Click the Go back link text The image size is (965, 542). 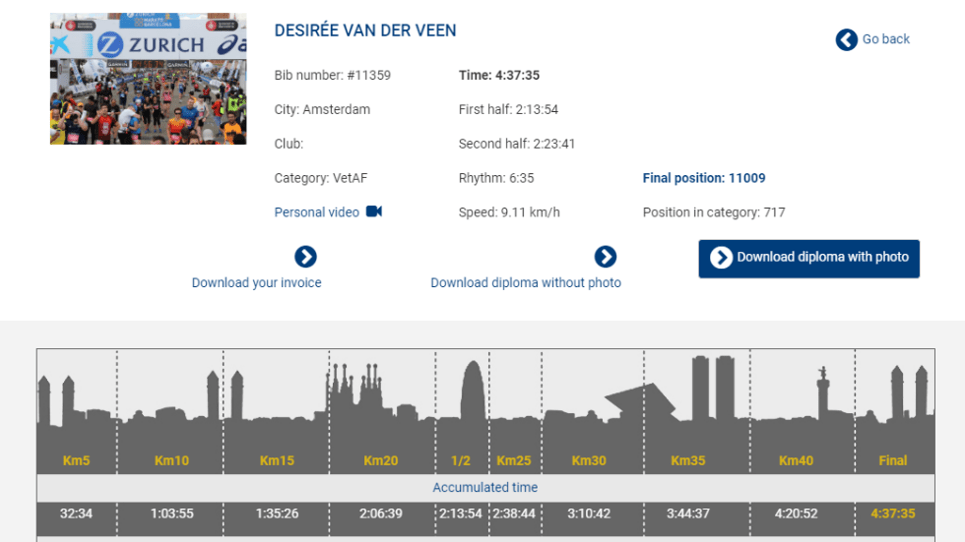click(886, 39)
